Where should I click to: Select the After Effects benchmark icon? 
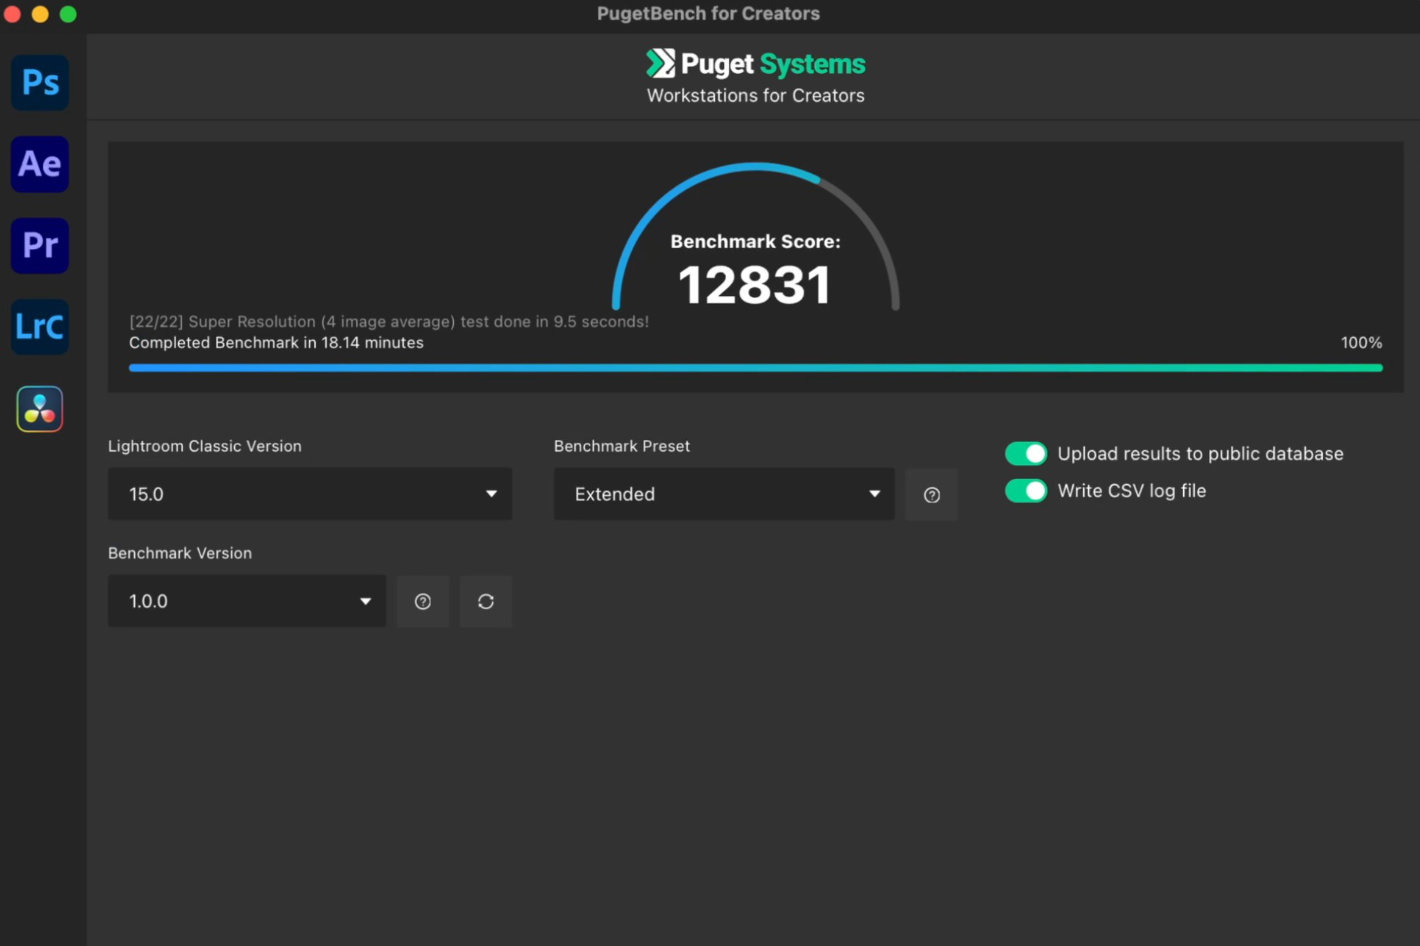pos(40,164)
